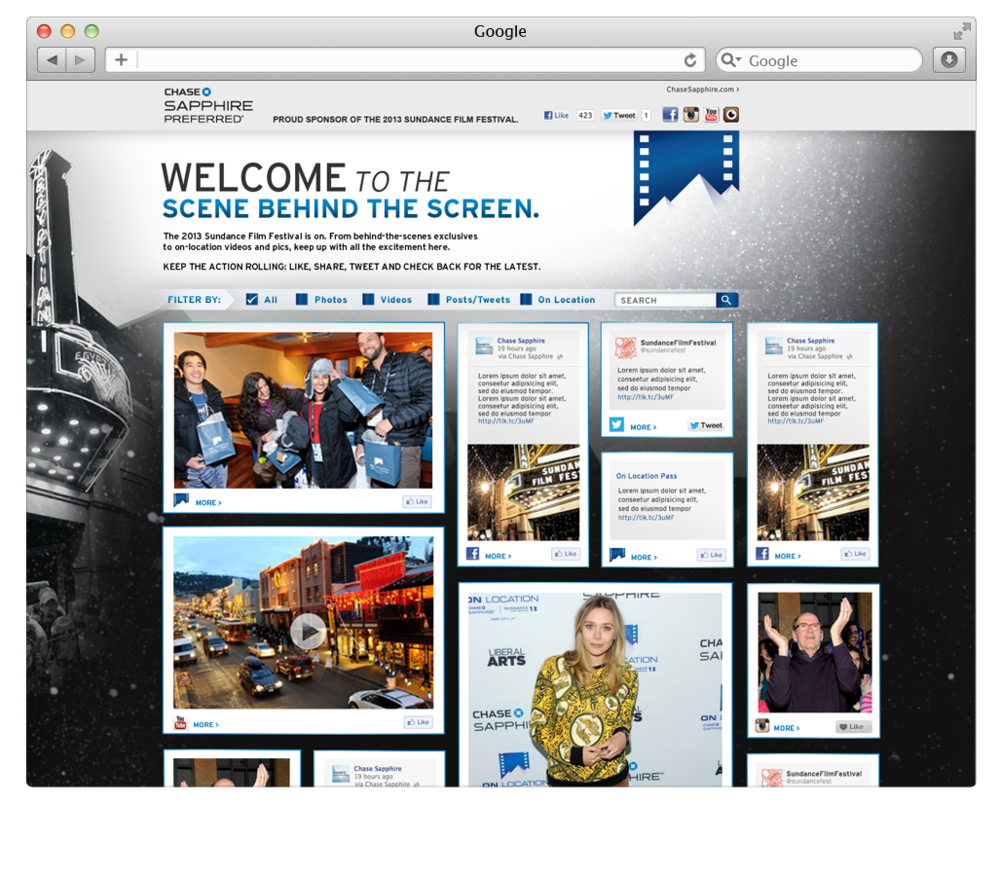This screenshot has height=876, width=1000.
Task: Click the Chase Sapphire Preferred logo
Action: tap(208, 105)
